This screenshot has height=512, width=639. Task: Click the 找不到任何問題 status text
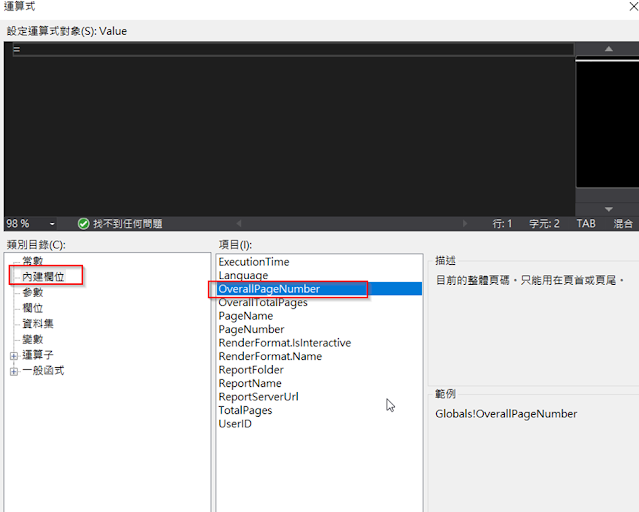tap(128, 224)
